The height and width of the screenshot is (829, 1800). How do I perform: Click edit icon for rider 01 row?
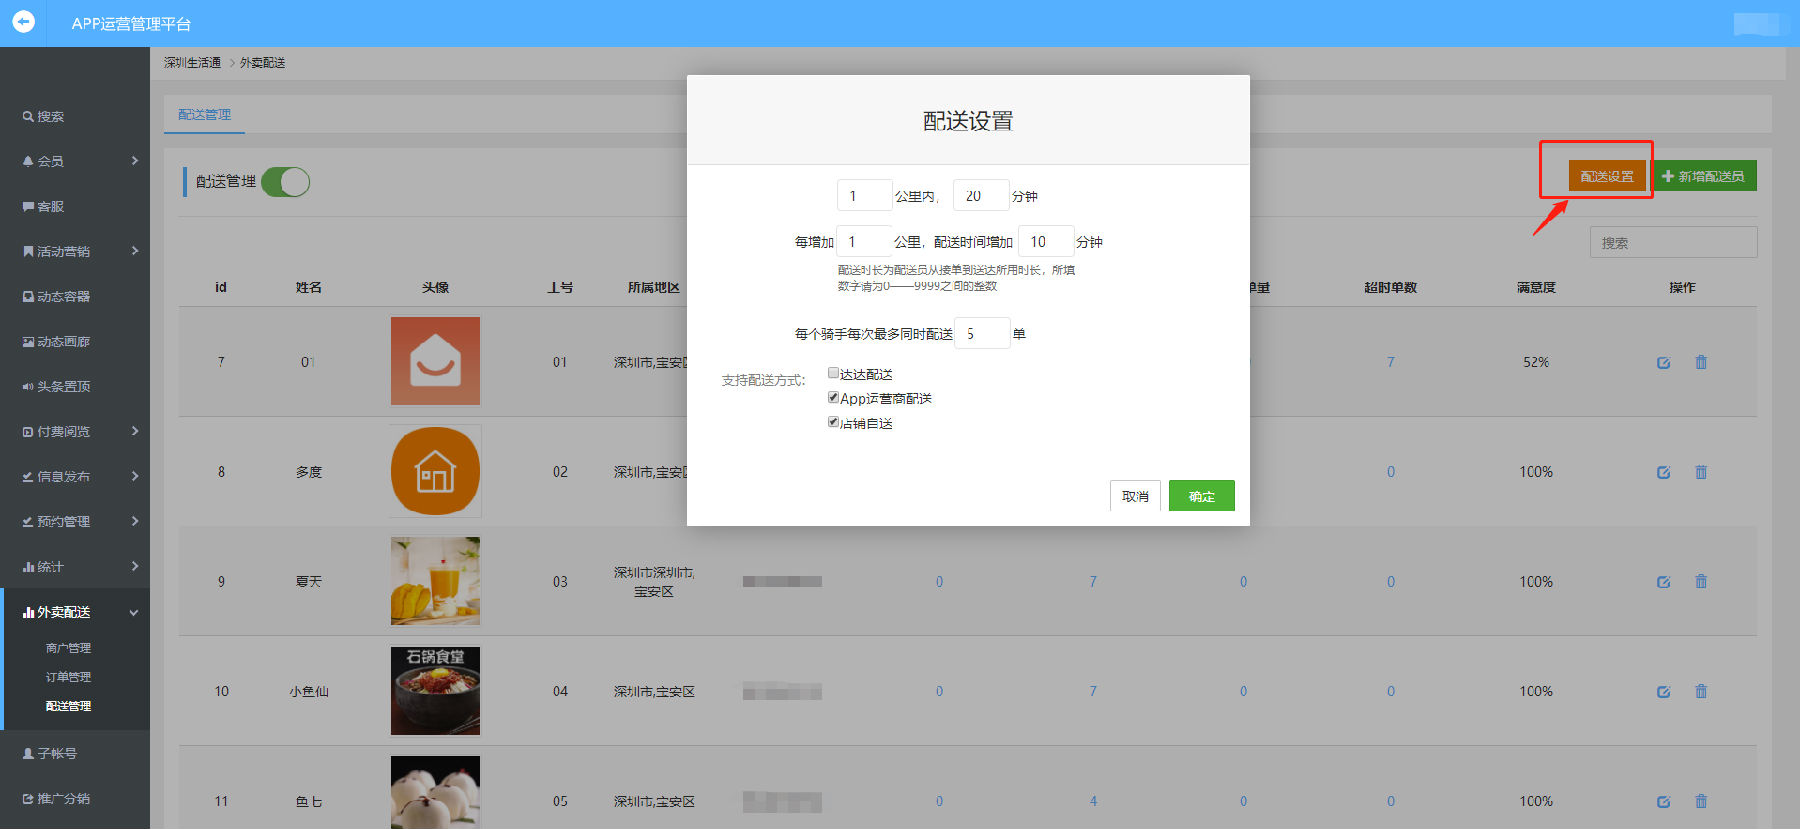click(1663, 362)
